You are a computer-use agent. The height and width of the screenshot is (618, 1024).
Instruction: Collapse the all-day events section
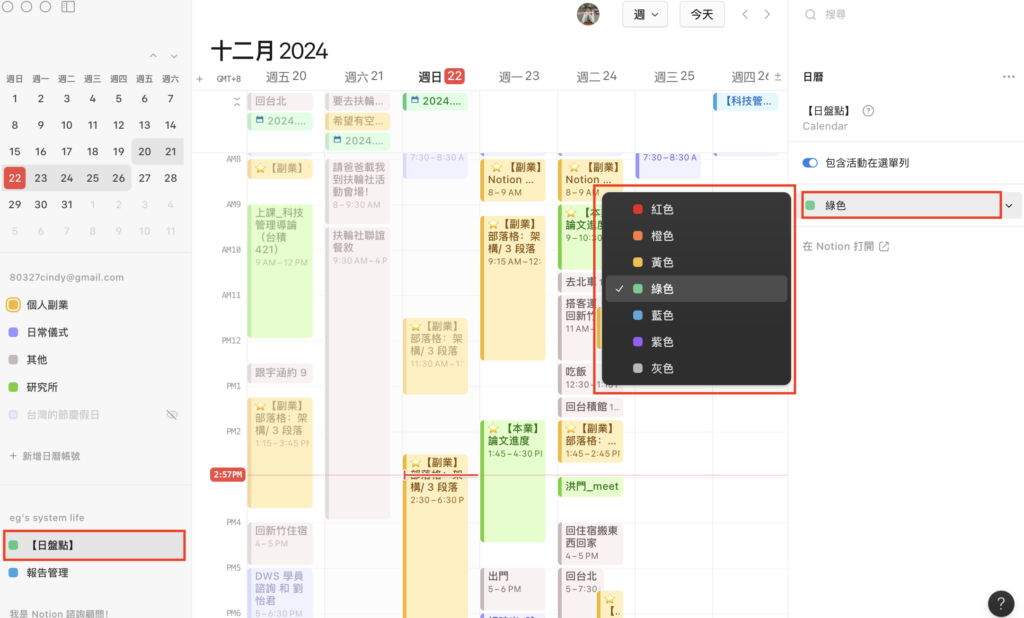pyautogui.click(x=237, y=101)
